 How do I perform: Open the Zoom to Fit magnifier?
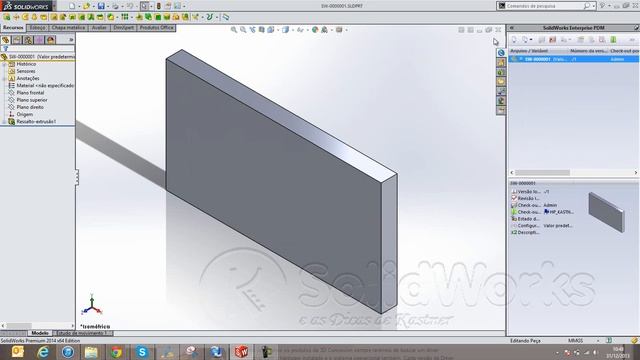click(x=234, y=30)
